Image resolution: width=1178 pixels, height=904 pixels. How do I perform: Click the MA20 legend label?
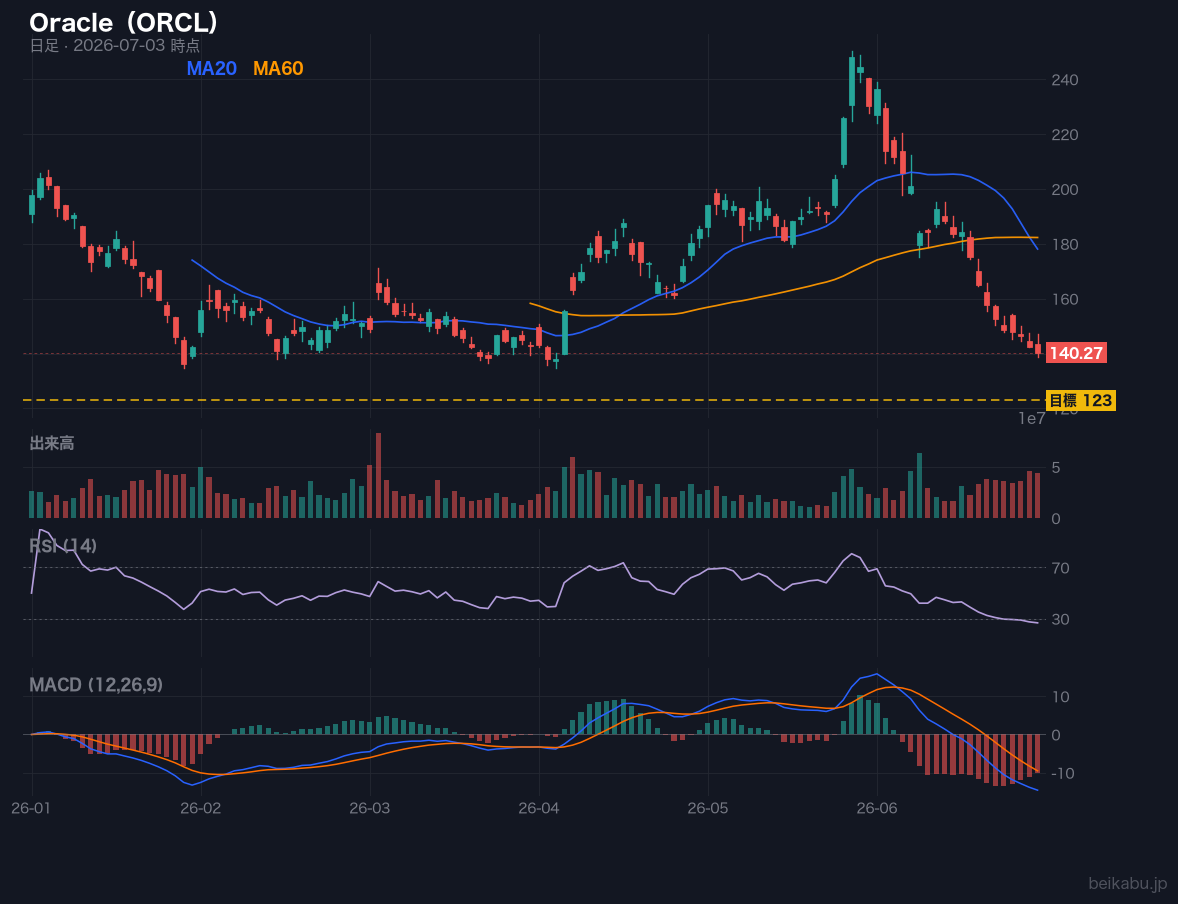pyautogui.click(x=211, y=68)
